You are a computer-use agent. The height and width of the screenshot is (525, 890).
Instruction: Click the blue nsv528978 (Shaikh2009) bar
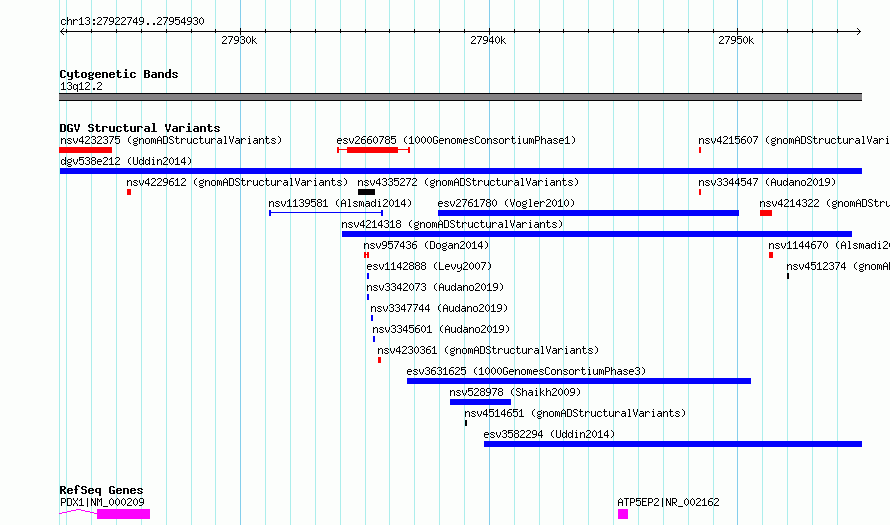point(480,402)
